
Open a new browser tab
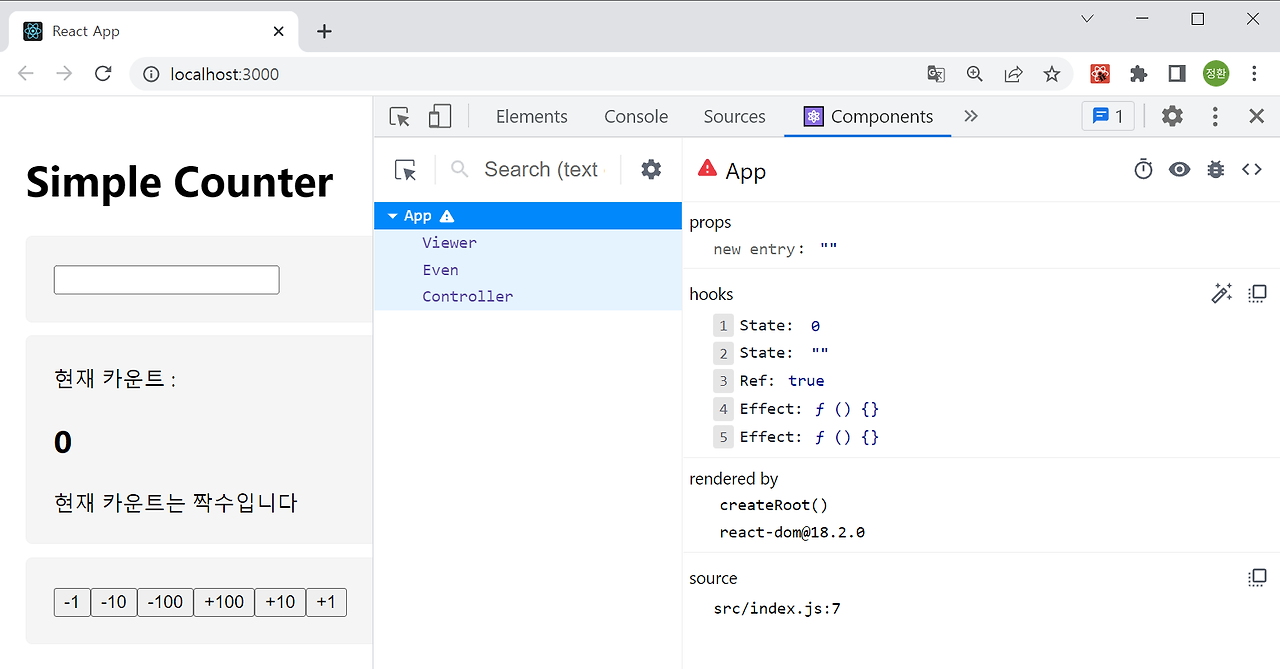click(x=324, y=31)
